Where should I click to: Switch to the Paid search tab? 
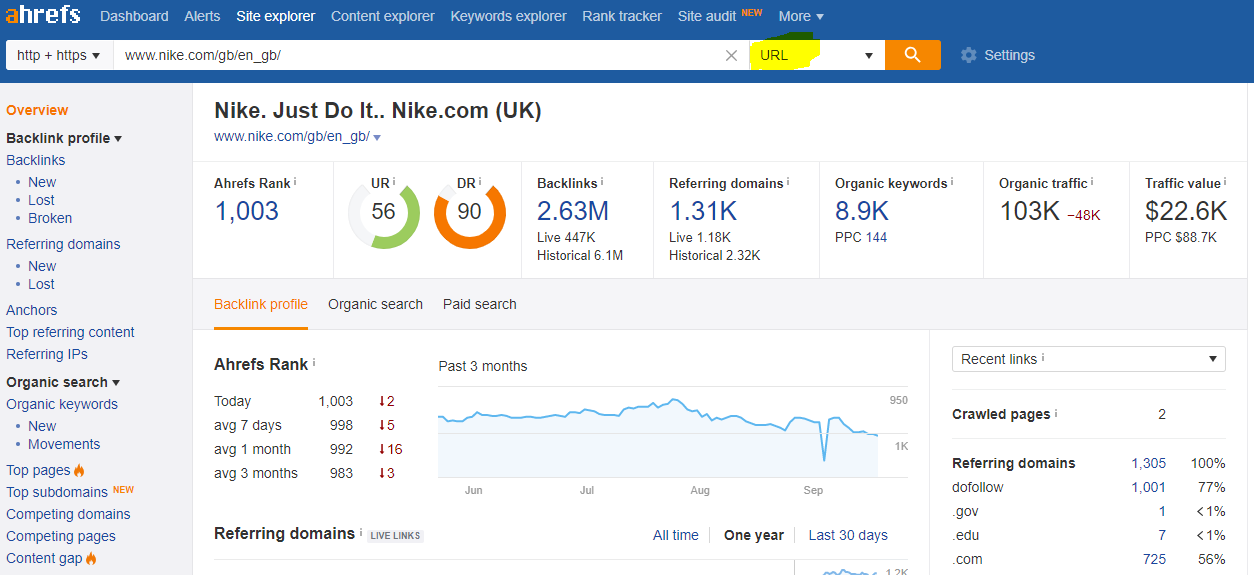480,304
